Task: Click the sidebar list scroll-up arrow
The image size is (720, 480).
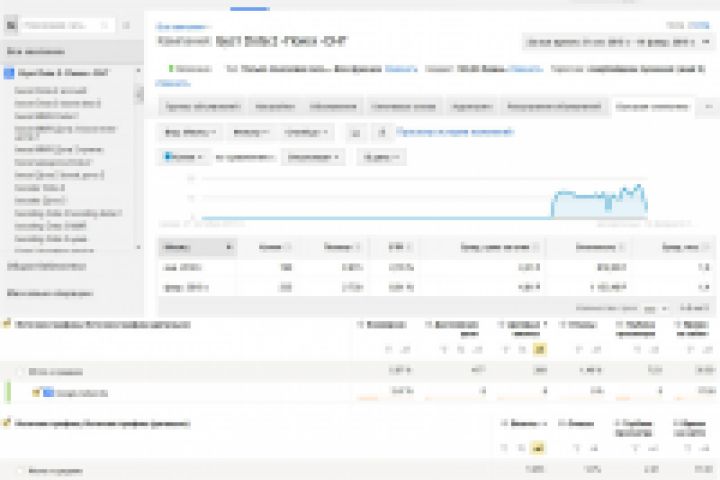Action: coord(139,71)
